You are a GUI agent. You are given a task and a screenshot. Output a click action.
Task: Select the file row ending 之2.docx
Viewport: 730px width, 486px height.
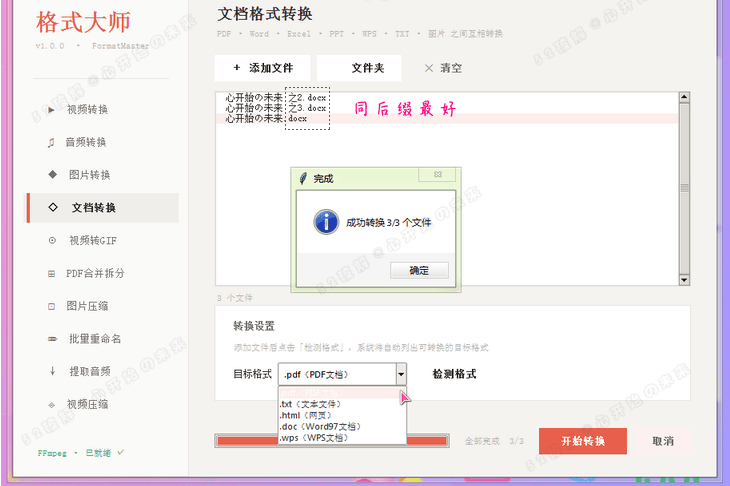tap(447, 98)
